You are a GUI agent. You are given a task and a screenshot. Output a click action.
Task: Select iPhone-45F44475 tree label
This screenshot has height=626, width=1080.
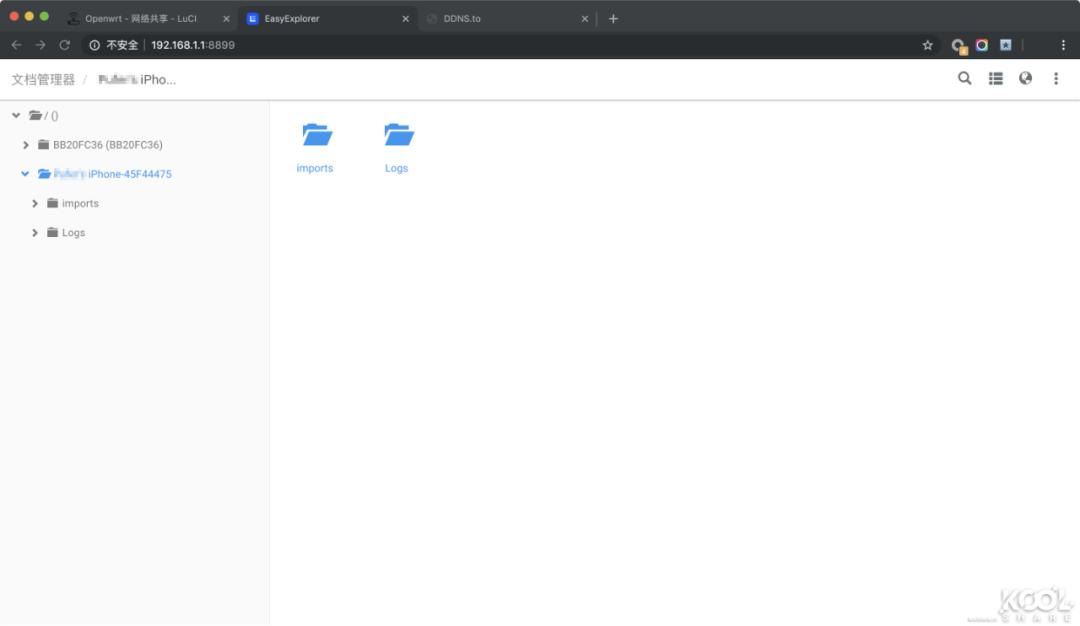pyautogui.click(x=113, y=174)
